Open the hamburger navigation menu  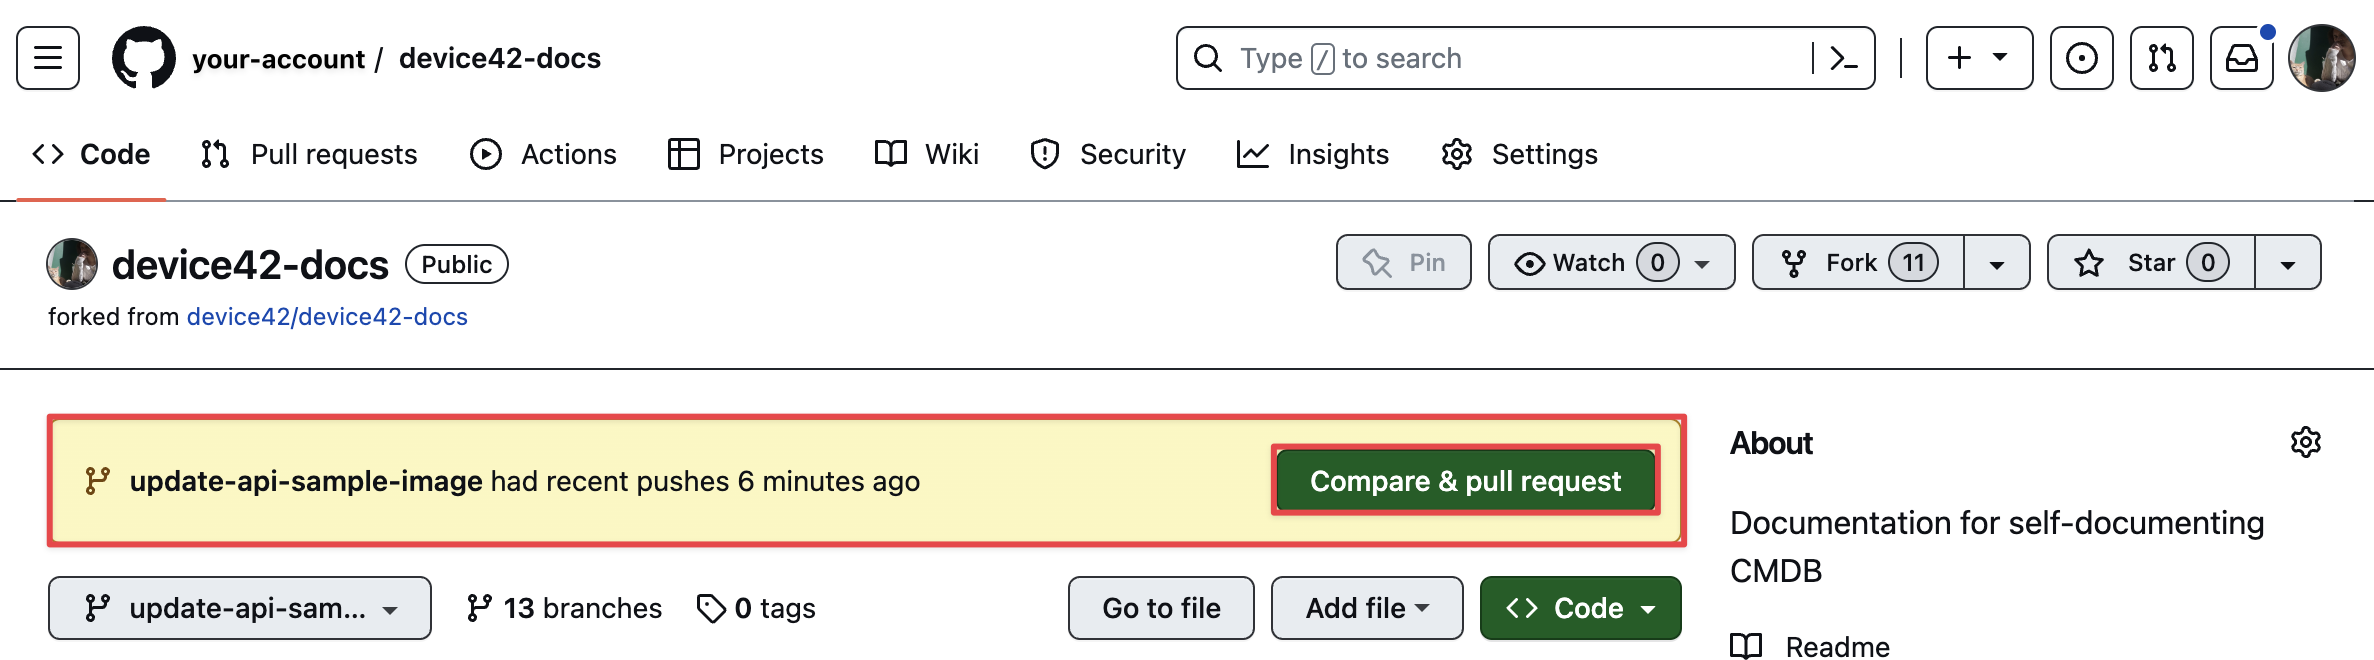(48, 58)
